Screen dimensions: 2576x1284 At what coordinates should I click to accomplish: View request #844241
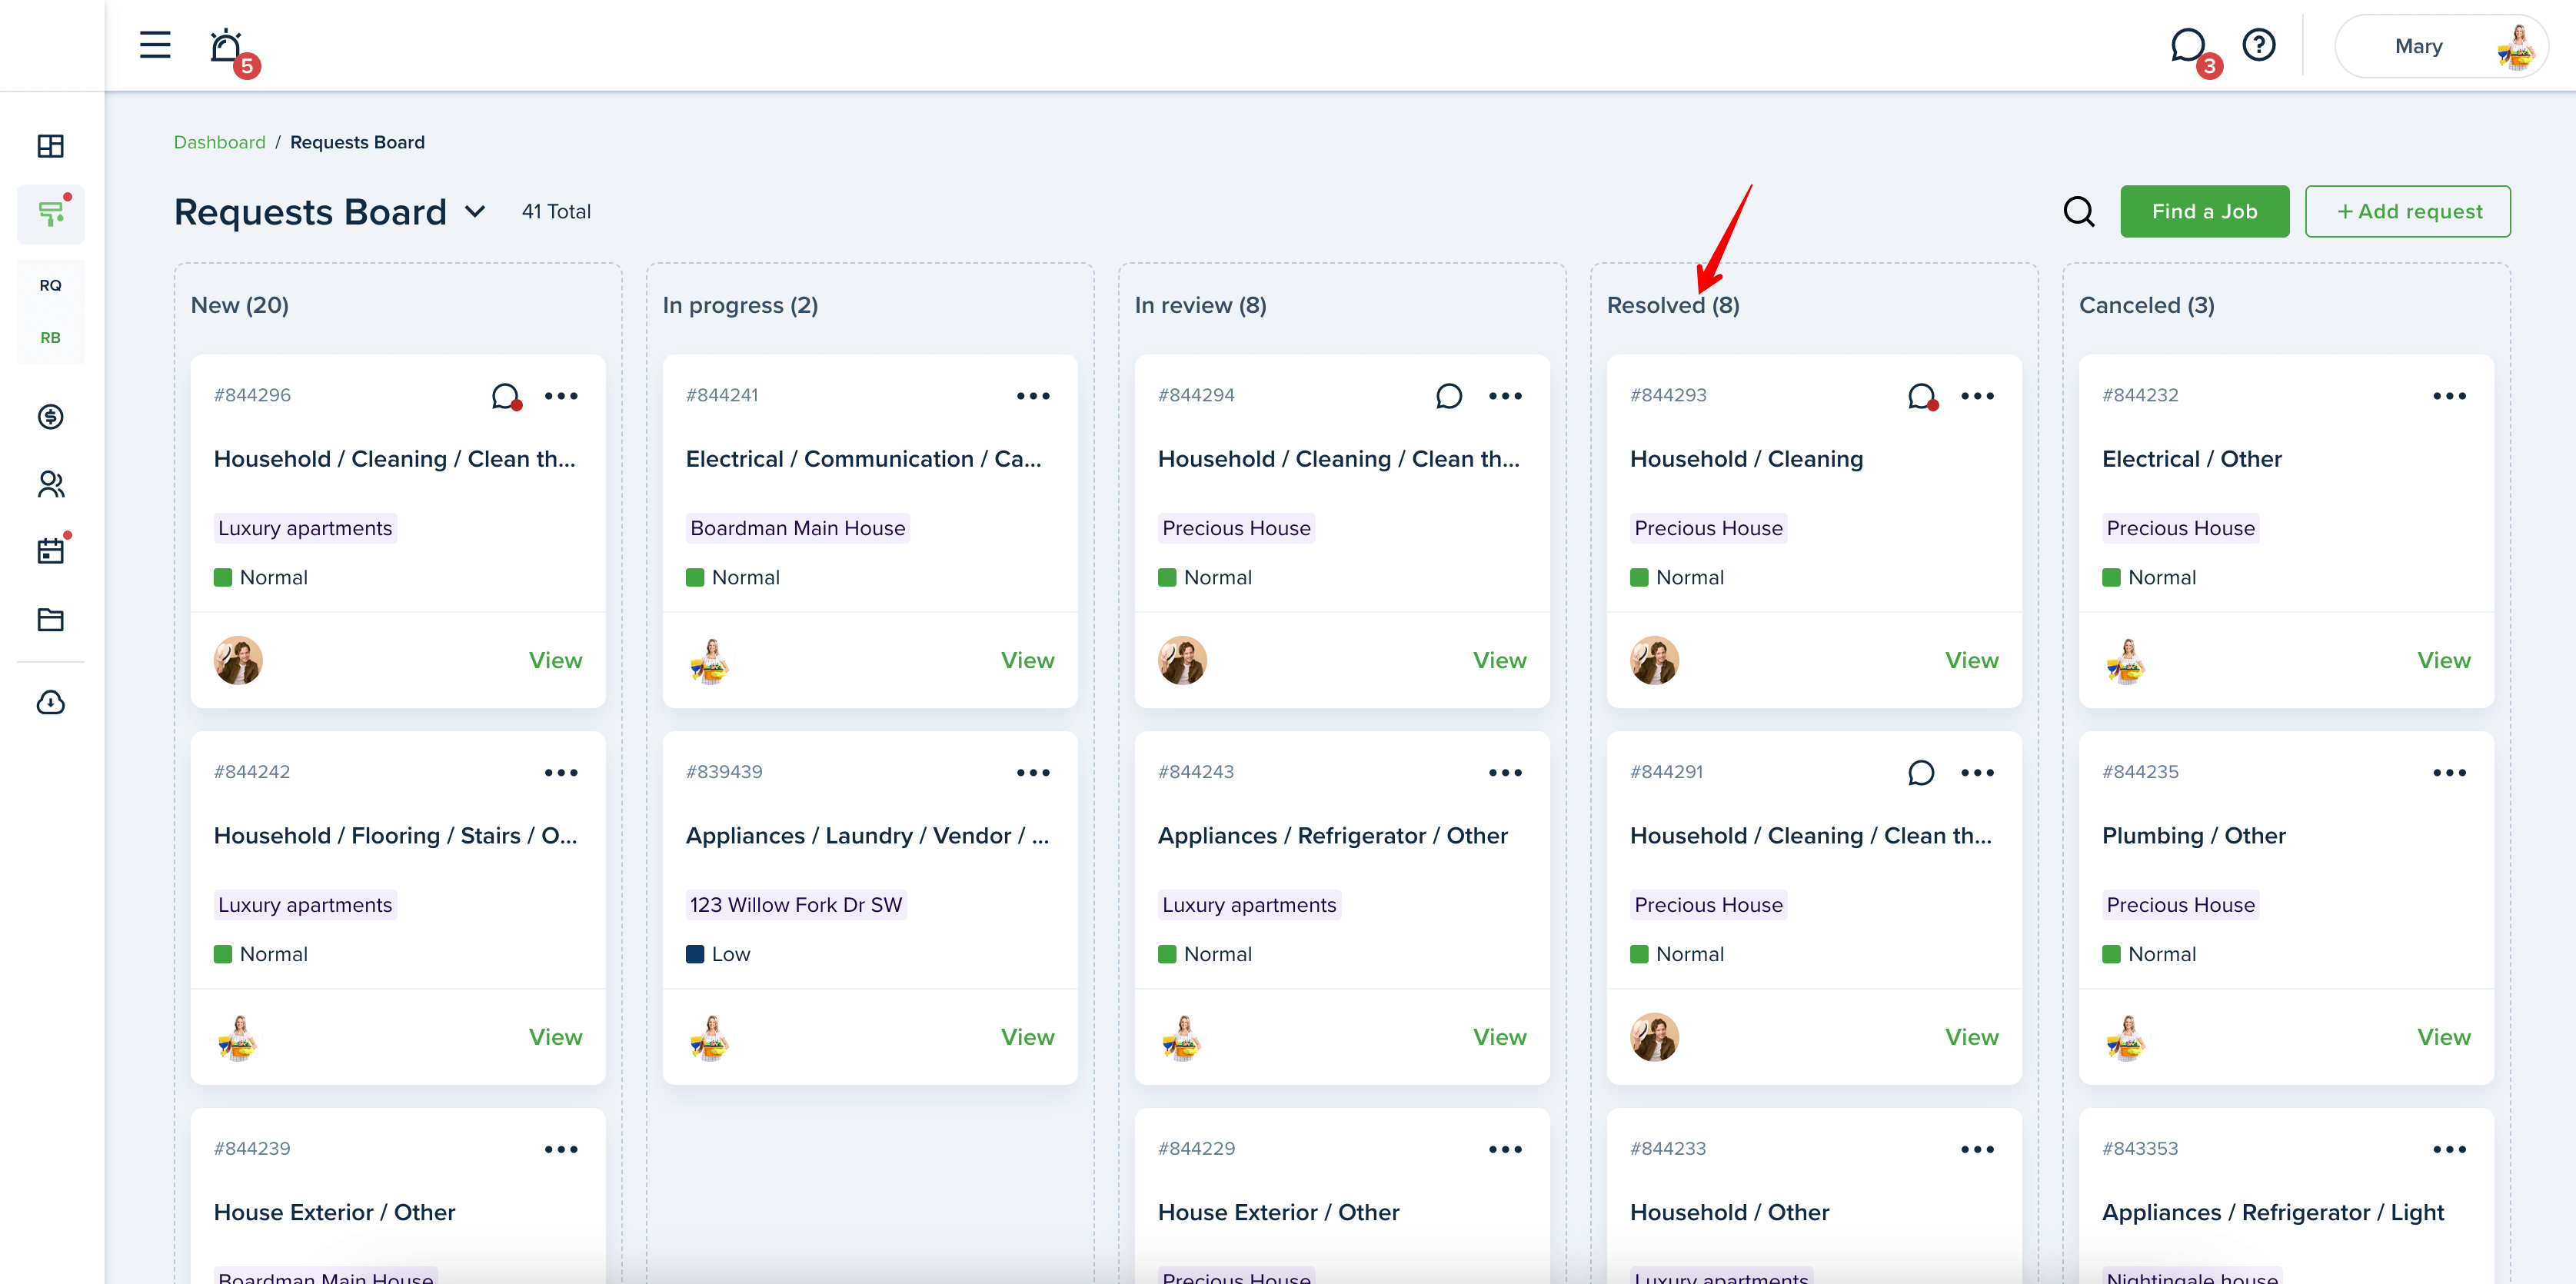tap(1027, 660)
